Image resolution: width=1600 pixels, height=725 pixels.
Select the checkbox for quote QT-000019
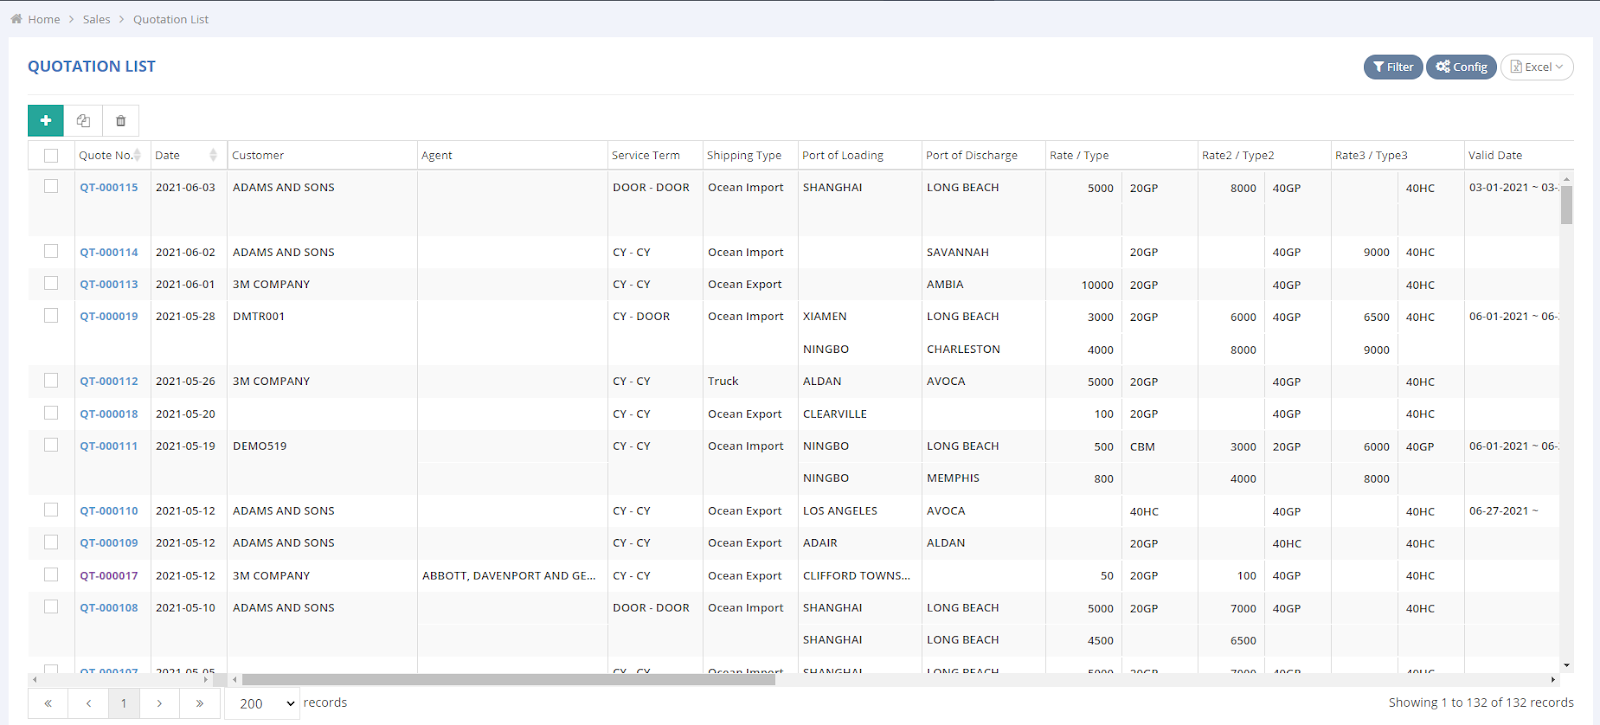pyautogui.click(x=51, y=316)
